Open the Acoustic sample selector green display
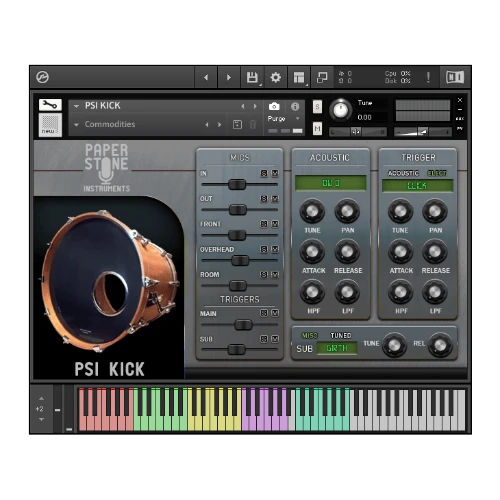Screen dimensions: 500x500 [330, 183]
